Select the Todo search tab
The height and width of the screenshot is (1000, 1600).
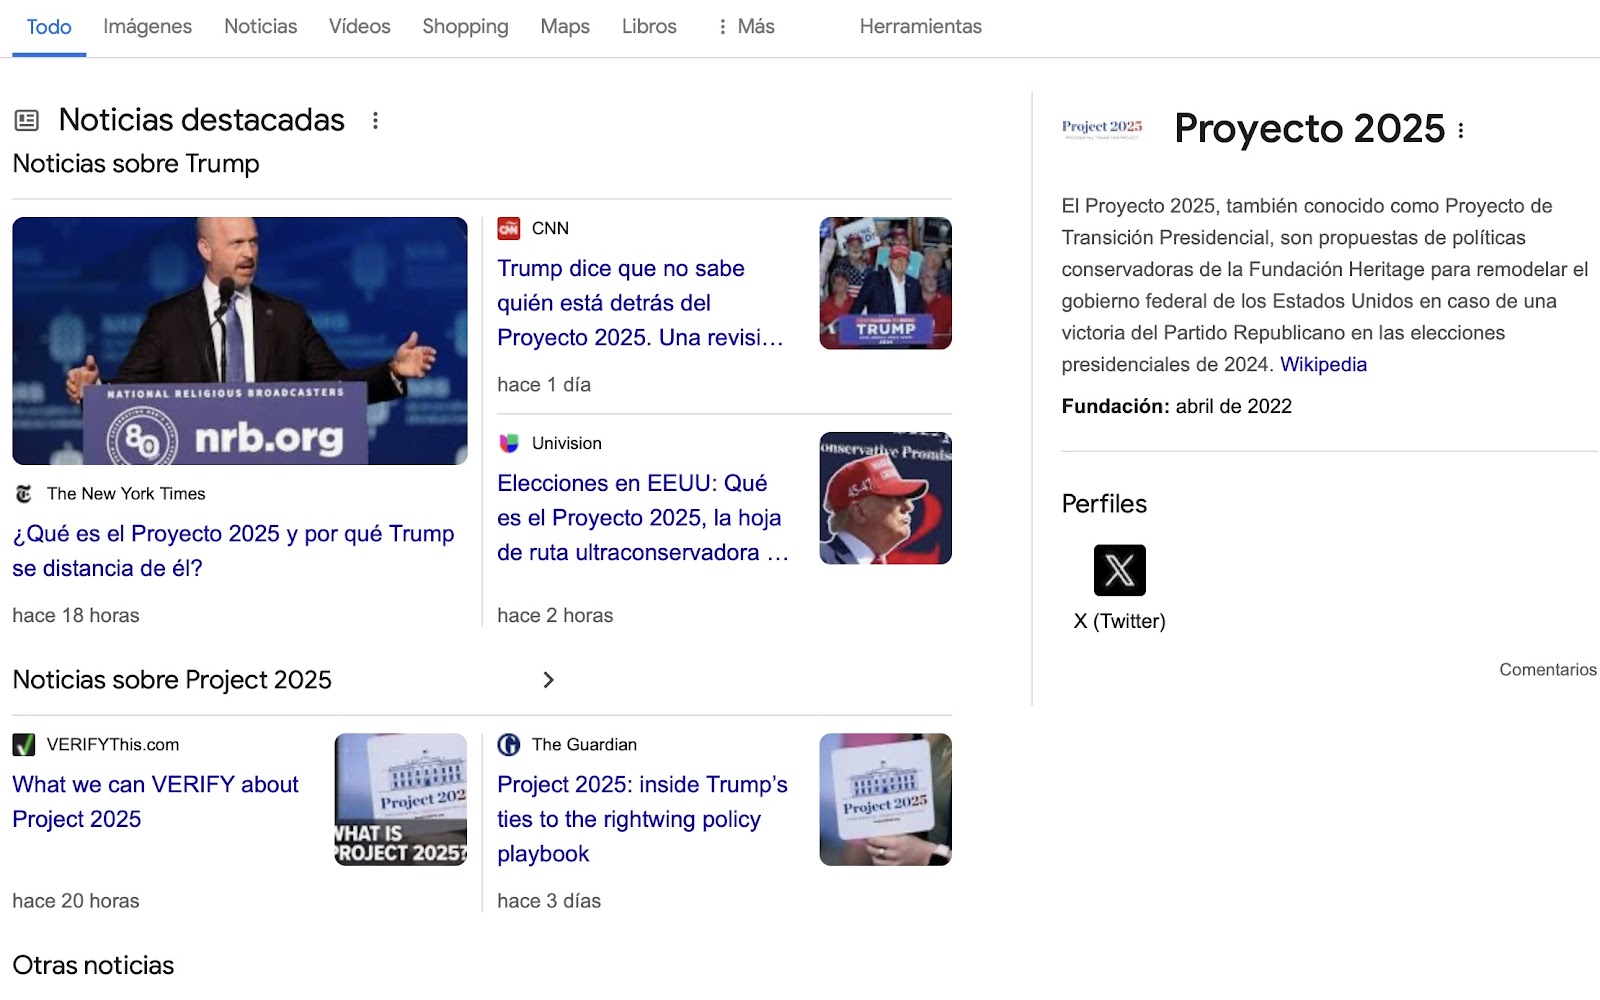[49, 27]
